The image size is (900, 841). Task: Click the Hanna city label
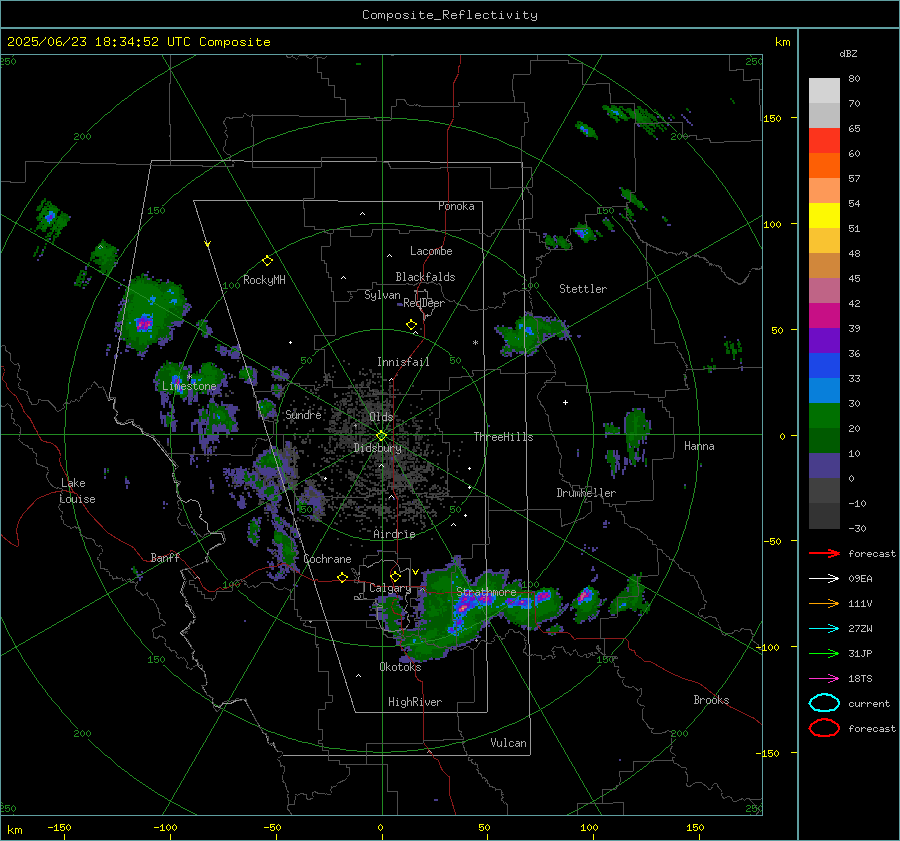coord(699,446)
